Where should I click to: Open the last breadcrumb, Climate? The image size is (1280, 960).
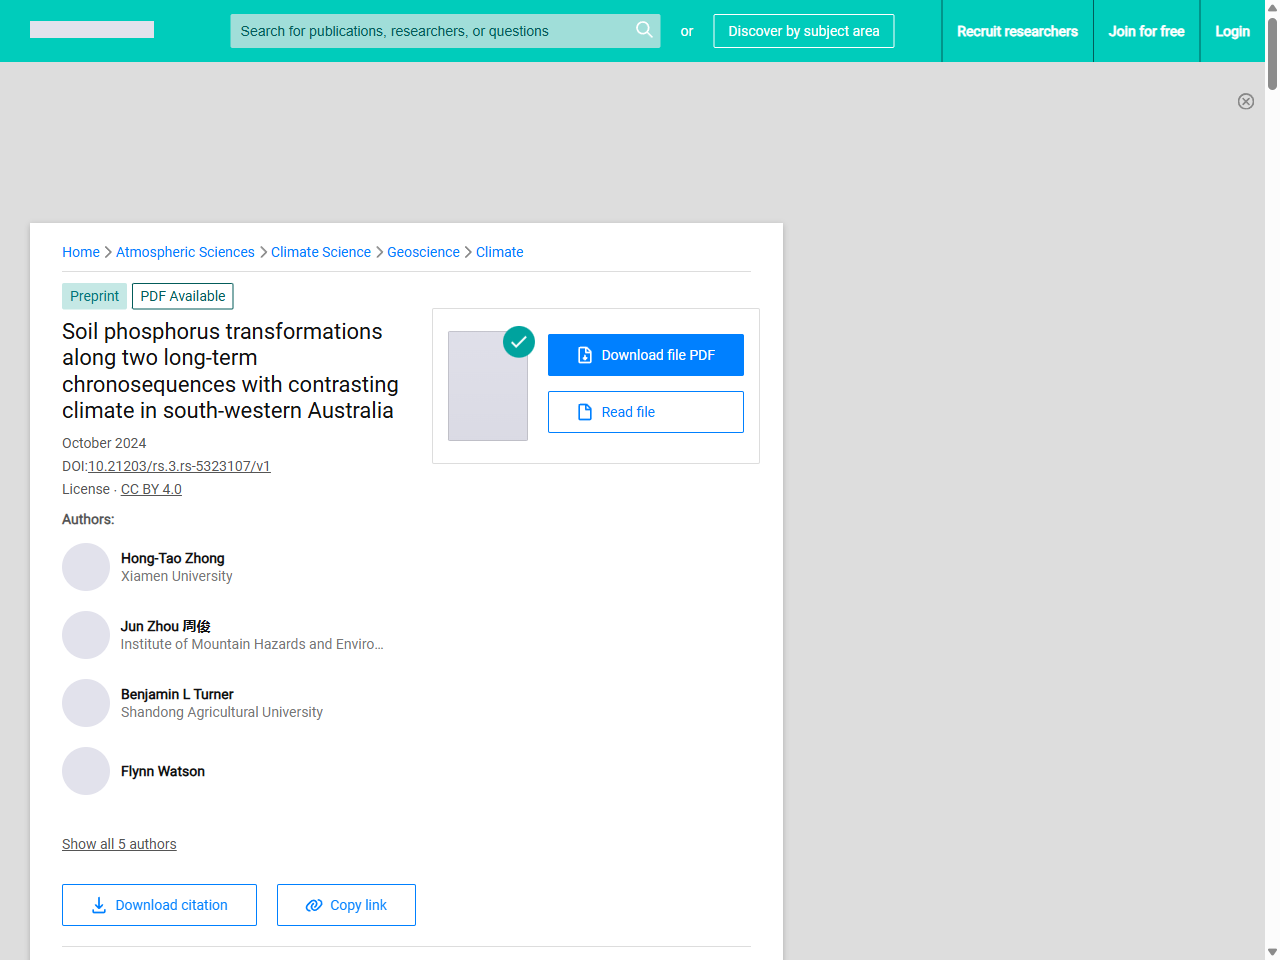tap(500, 252)
